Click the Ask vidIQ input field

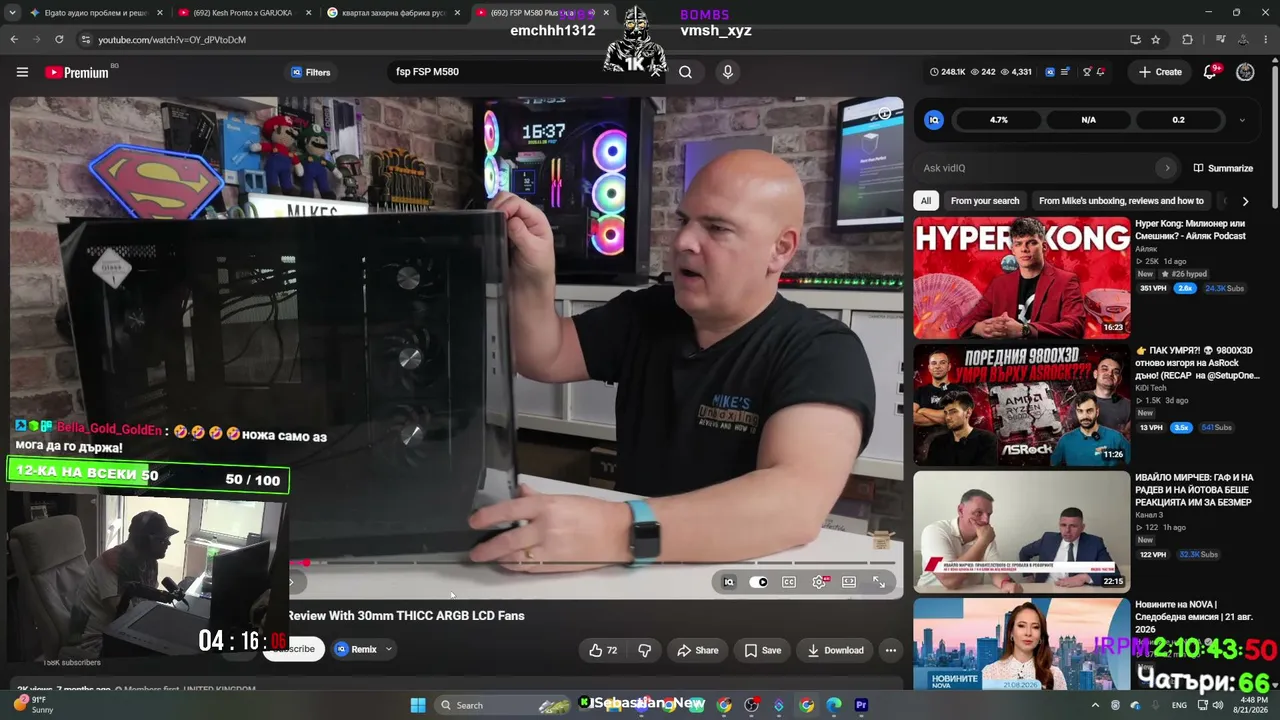pos(1038,168)
